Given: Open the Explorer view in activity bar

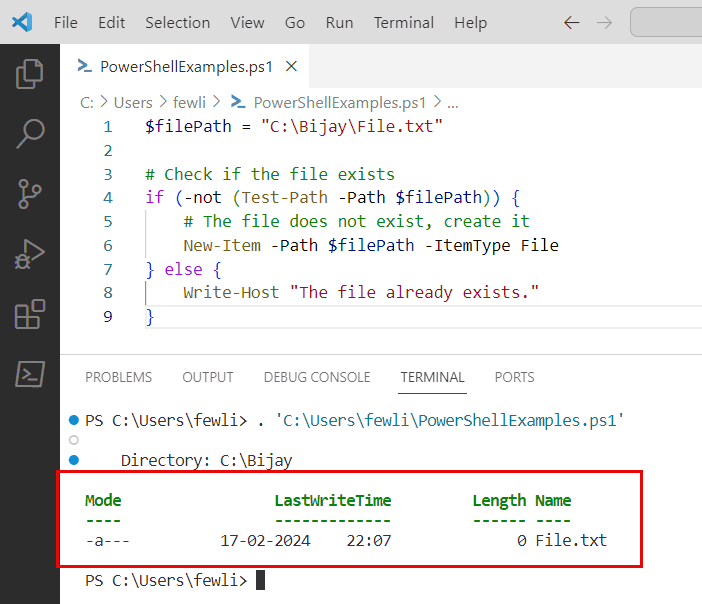Looking at the screenshot, I should coord(30,74).
